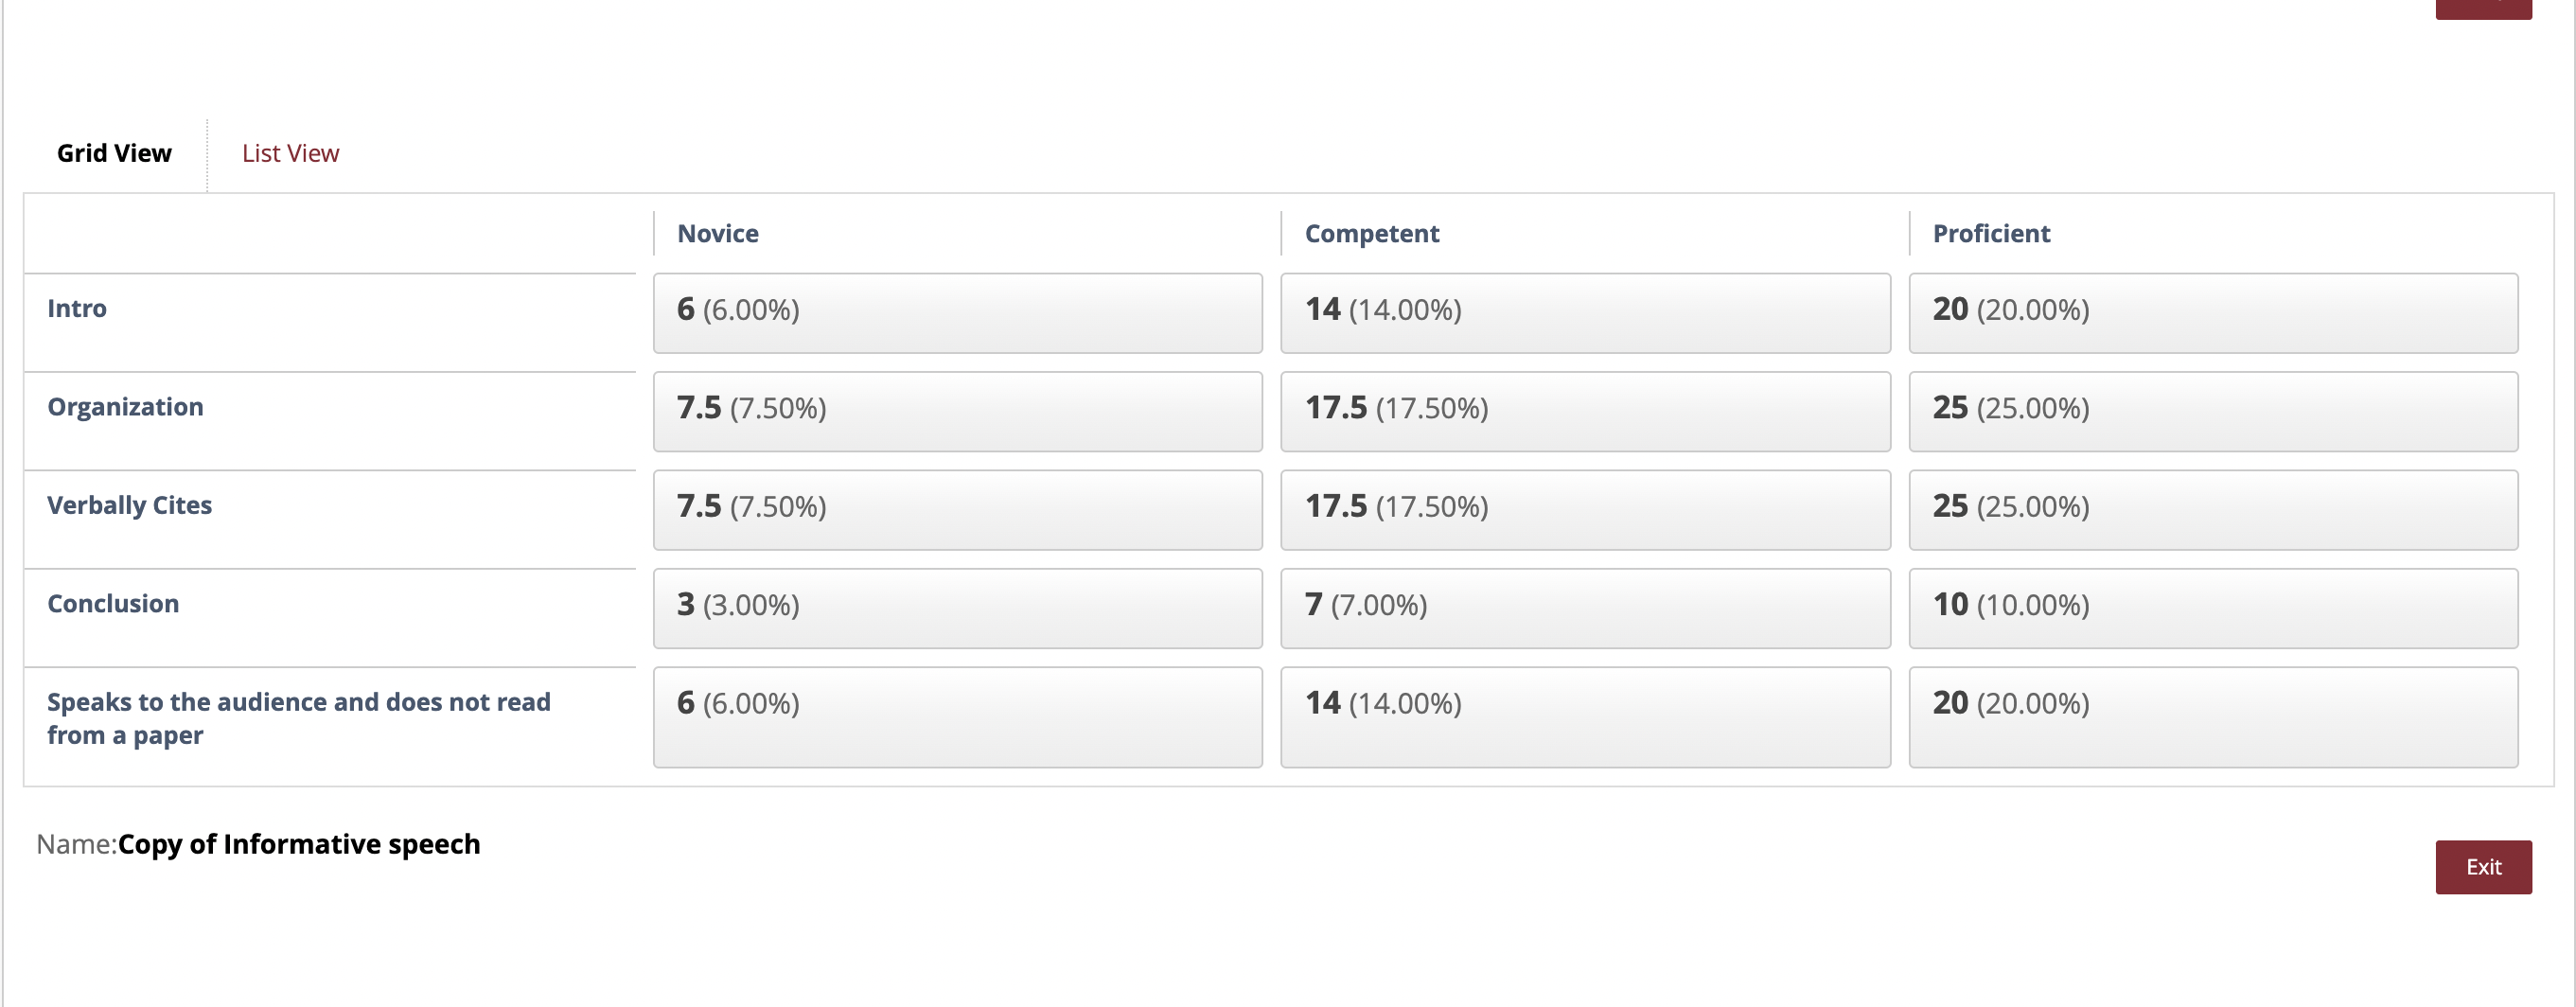Choose Speaks to audience Novice 6 cell
This screenshot has height=1007, width=2576.
pos(957,717)
